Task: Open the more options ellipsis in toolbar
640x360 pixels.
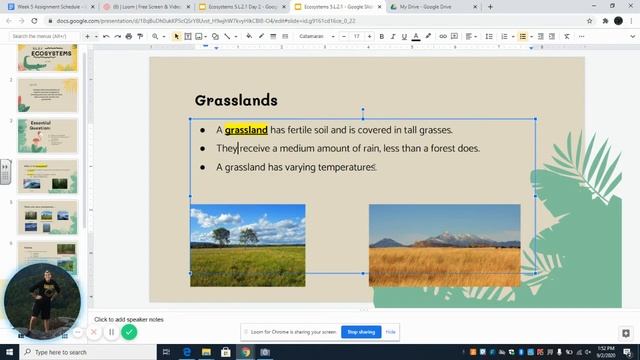Action: pyautogui.click(x=581, y=36)
